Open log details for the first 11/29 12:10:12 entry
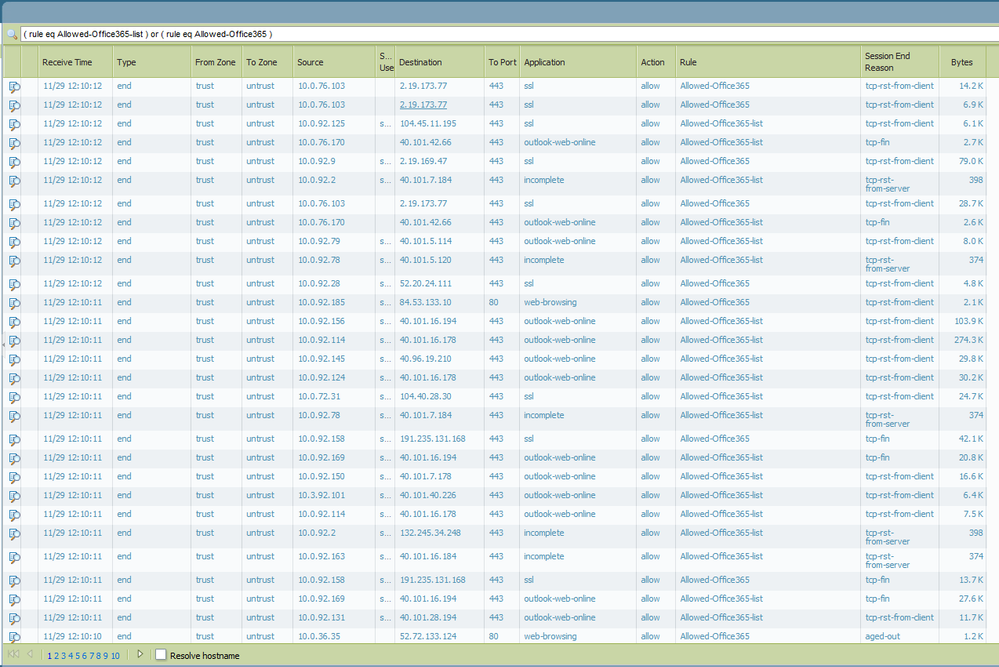 (13, 85)
